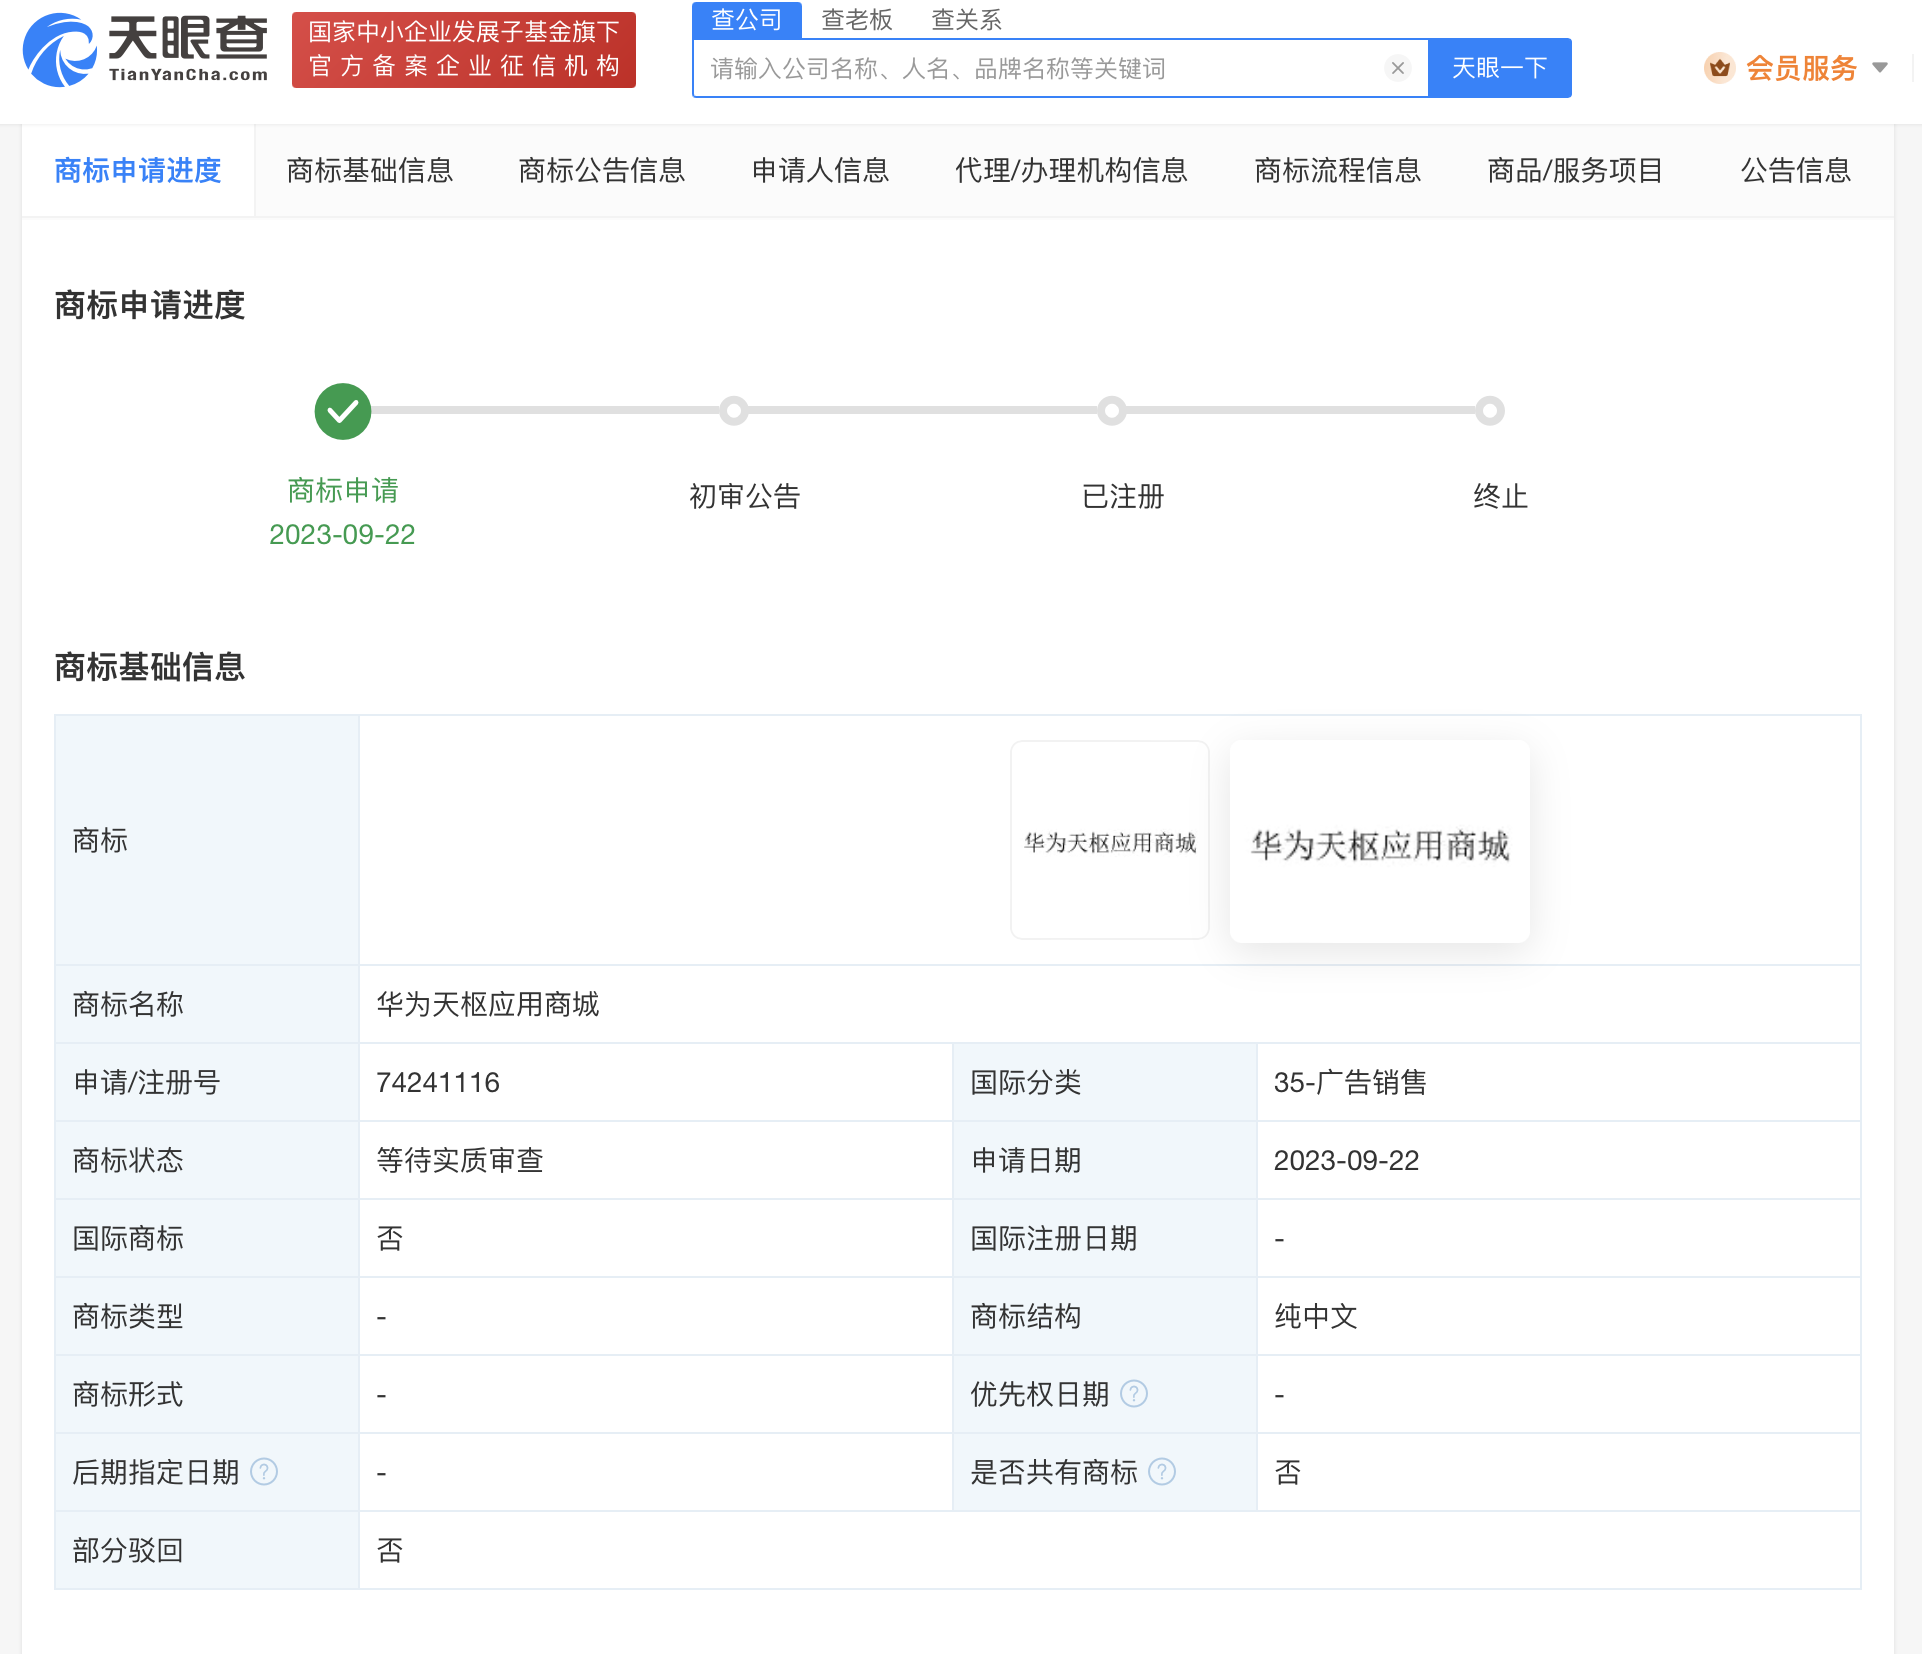Switch to 商标公告信息 tab
Image resolution: width=1922 pixels, height=1654 pixels.
click(602, 170)
